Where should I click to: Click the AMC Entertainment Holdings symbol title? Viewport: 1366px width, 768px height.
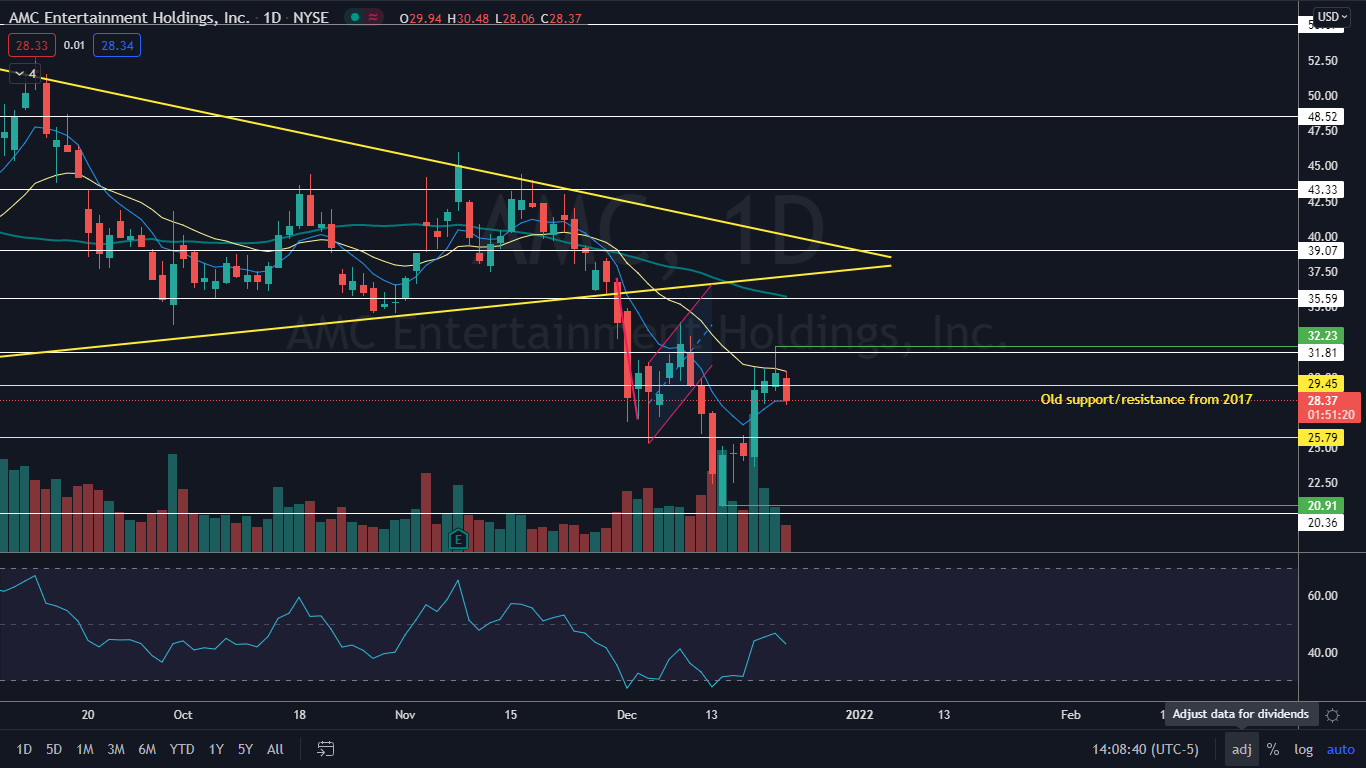pos(130,18)
